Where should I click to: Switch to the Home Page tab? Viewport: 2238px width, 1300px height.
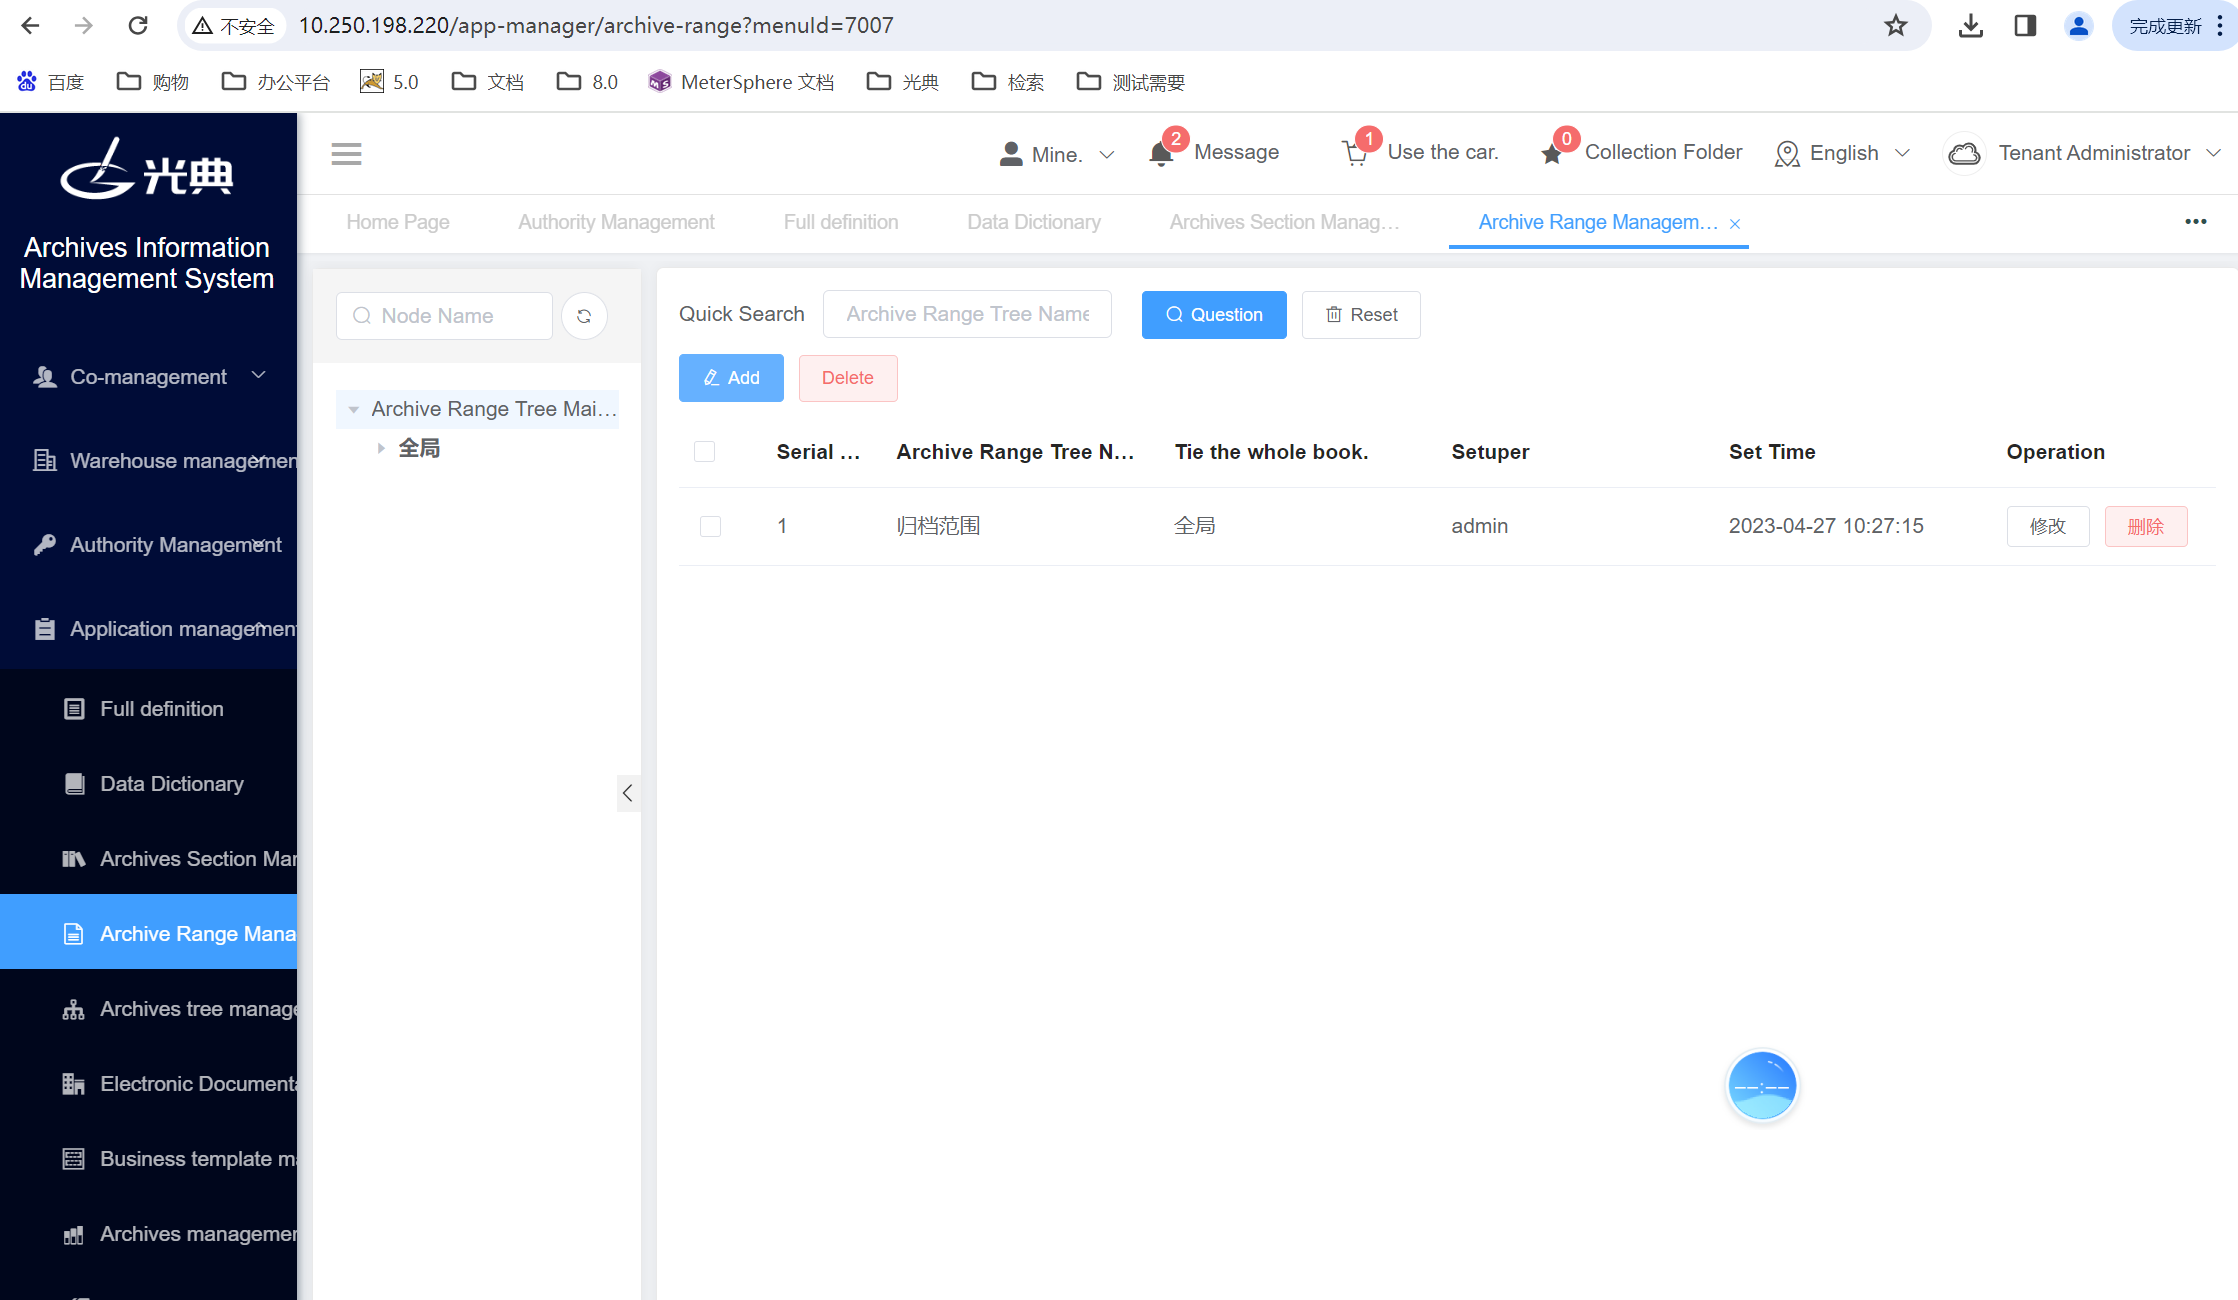[398, 222]
